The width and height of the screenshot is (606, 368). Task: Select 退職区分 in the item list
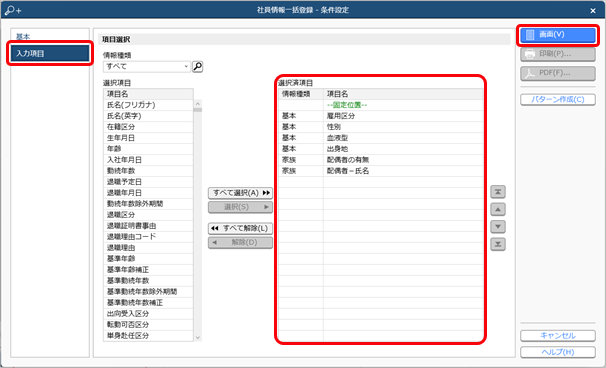point(148,215)
